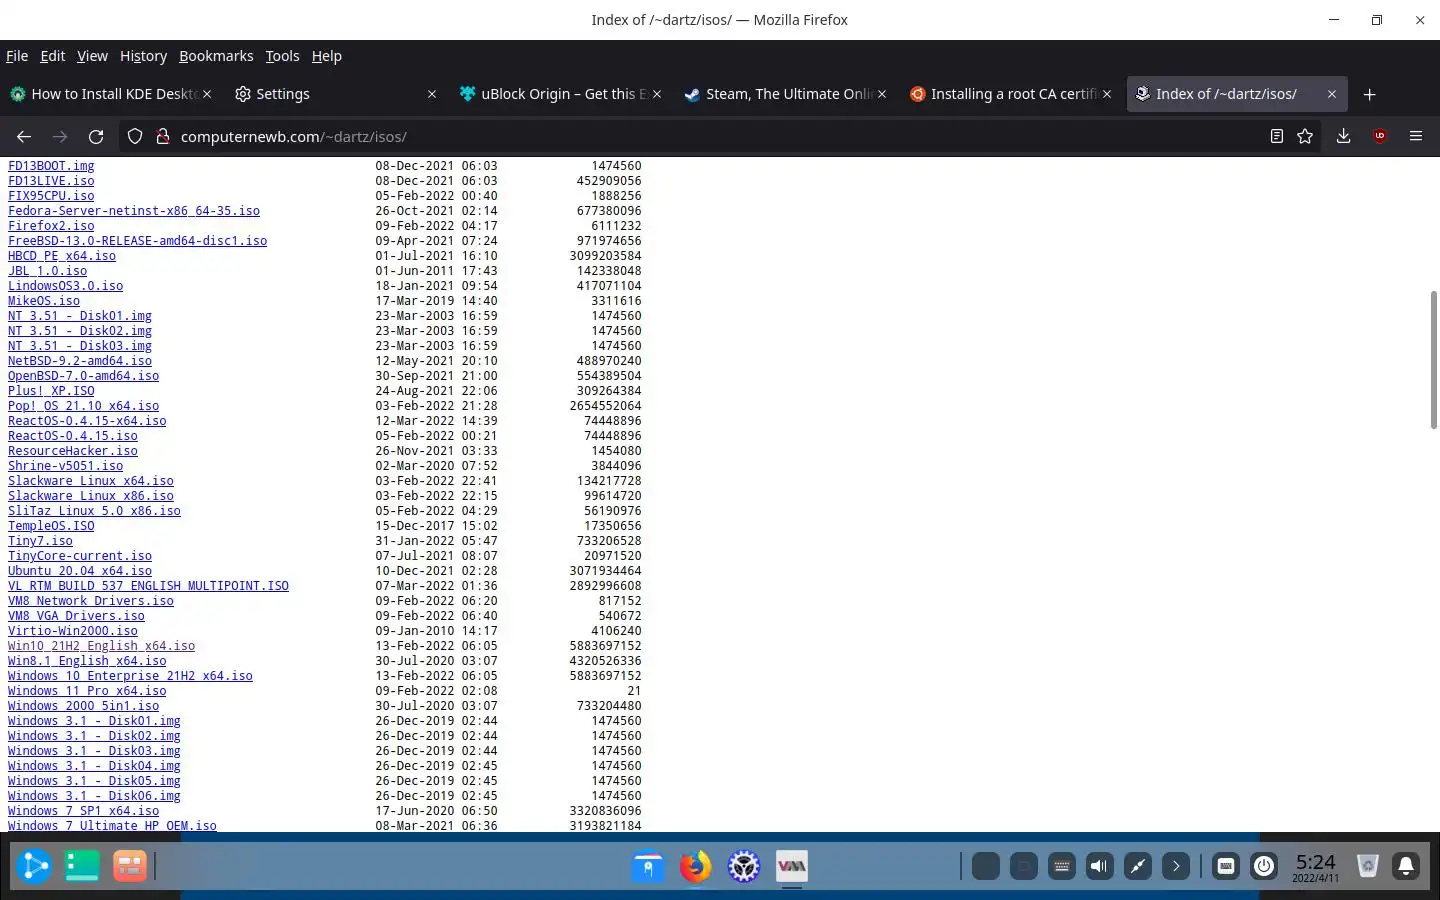Image resolution: width=1440 pixels, height=900 pixels.
Task: Close the Settings tab
Action: pos(432,94)
